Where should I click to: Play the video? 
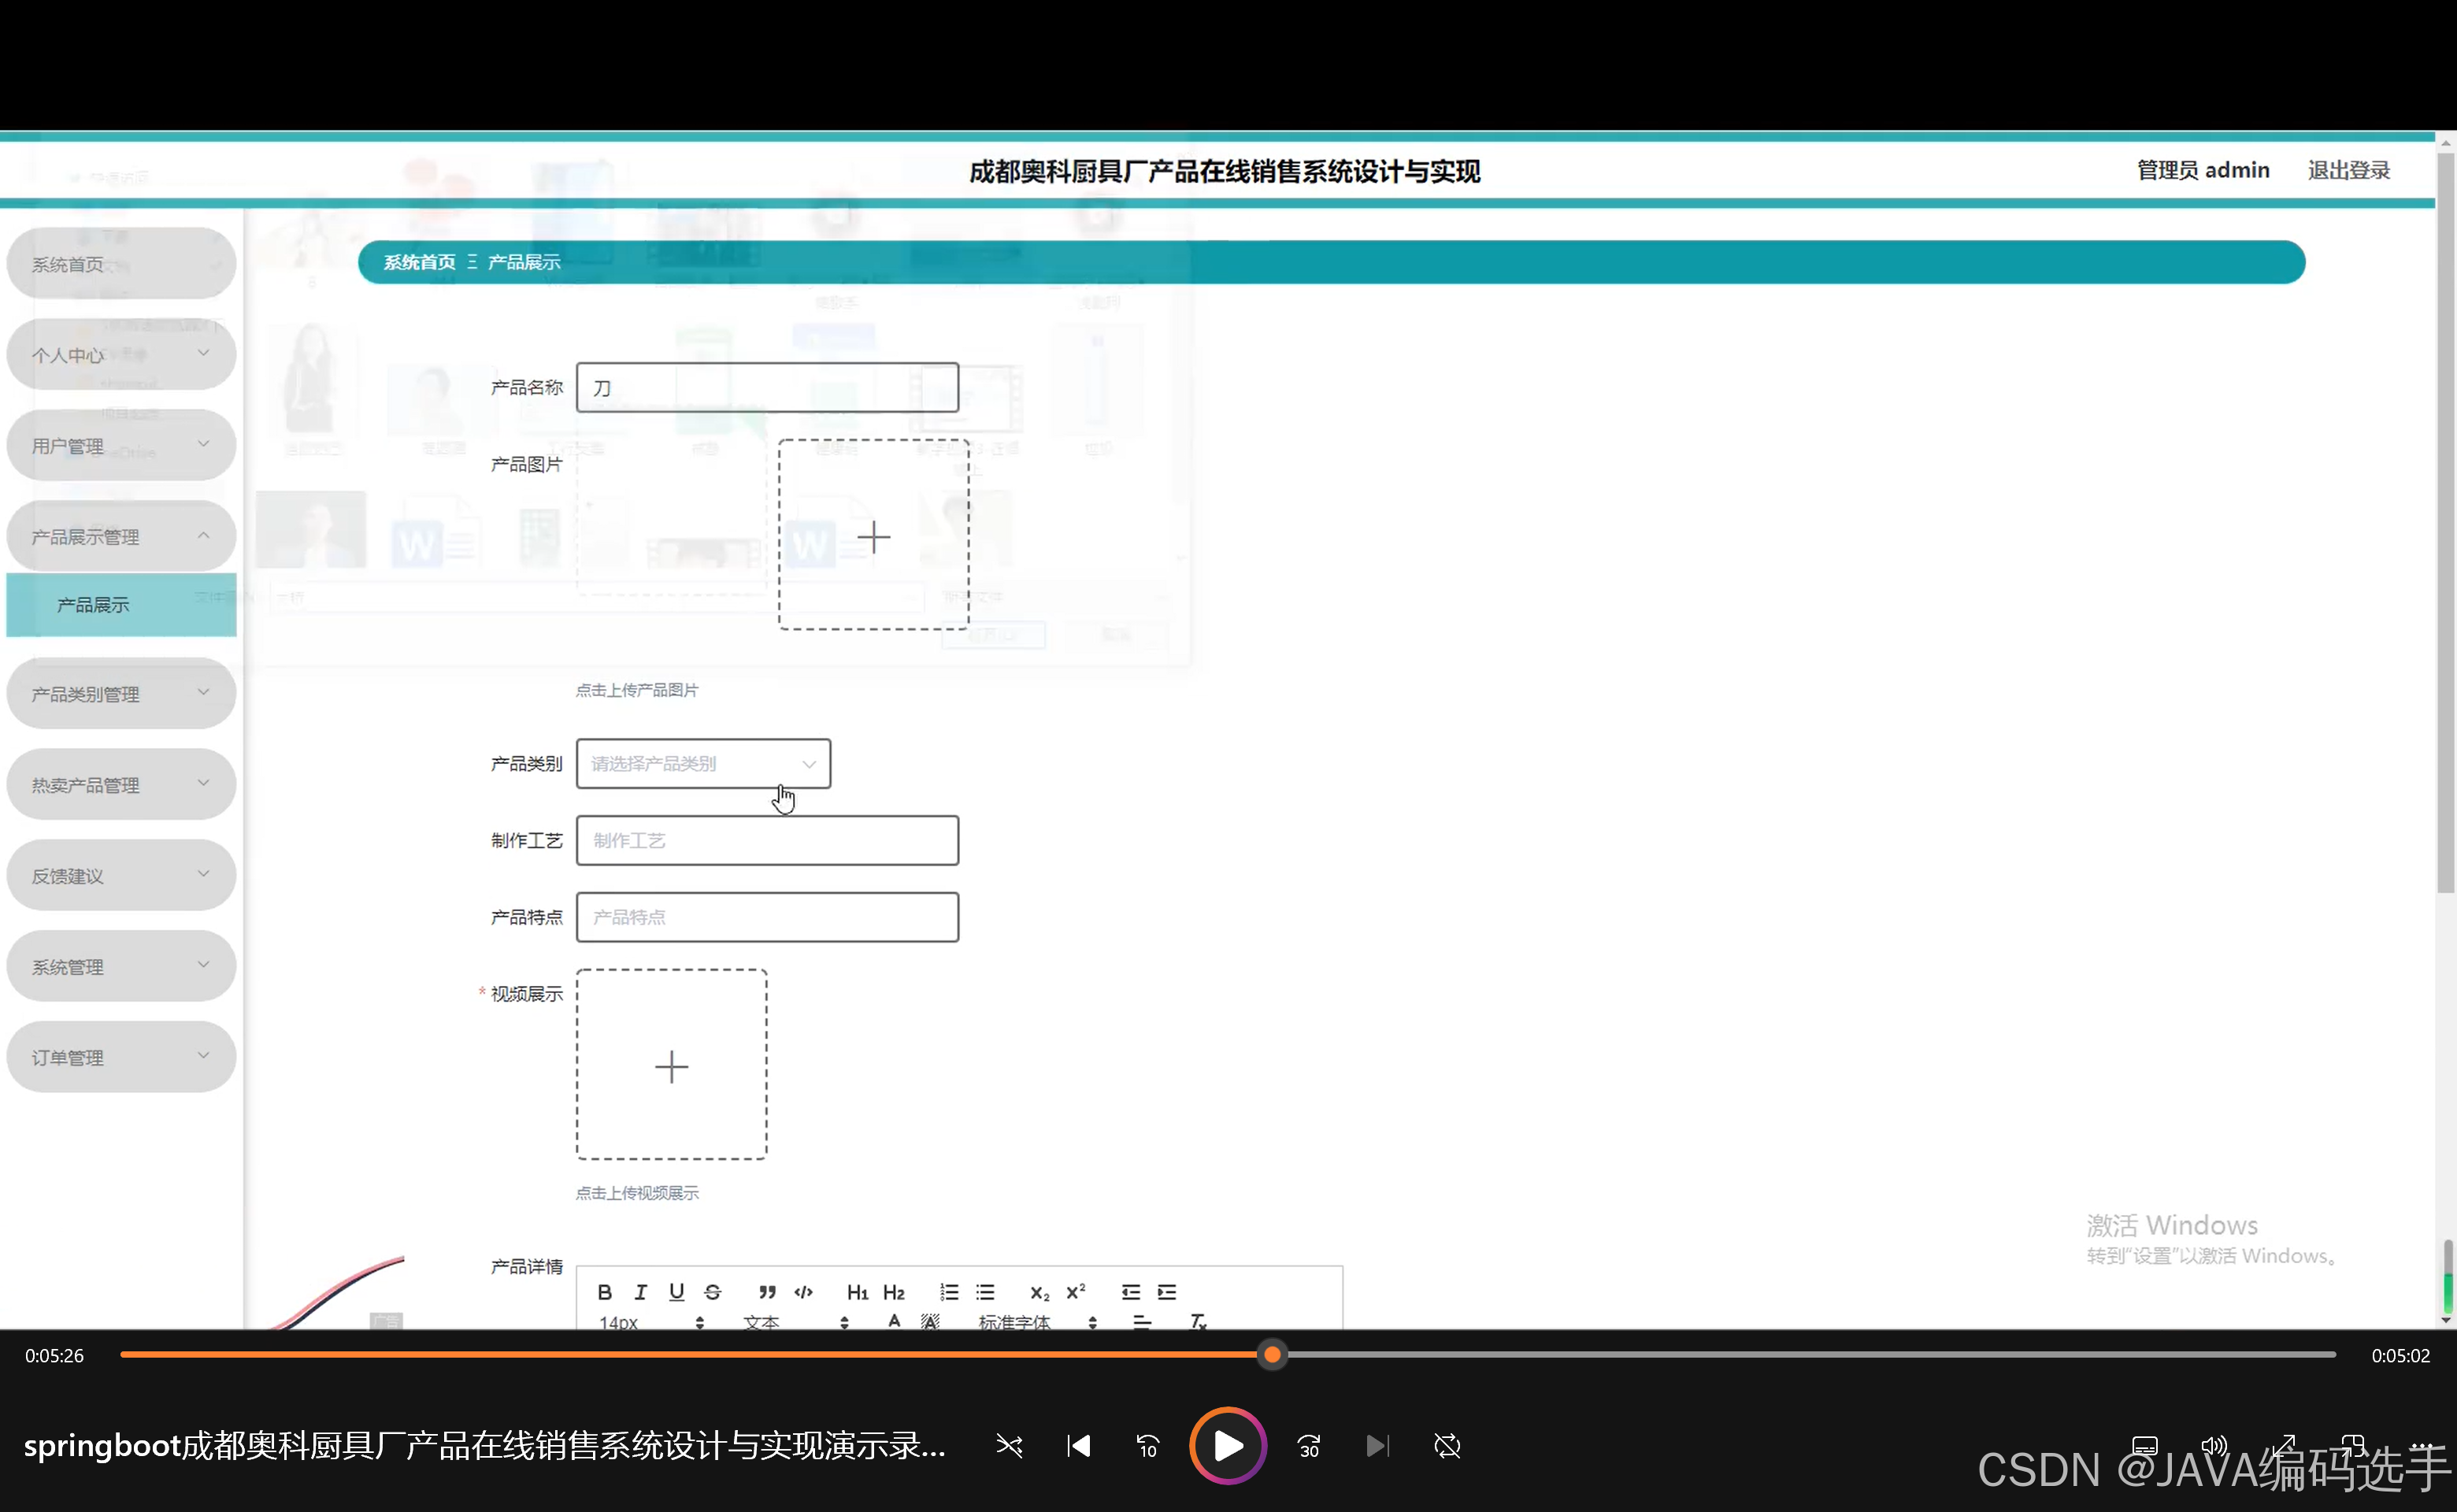[1228, 1446]
